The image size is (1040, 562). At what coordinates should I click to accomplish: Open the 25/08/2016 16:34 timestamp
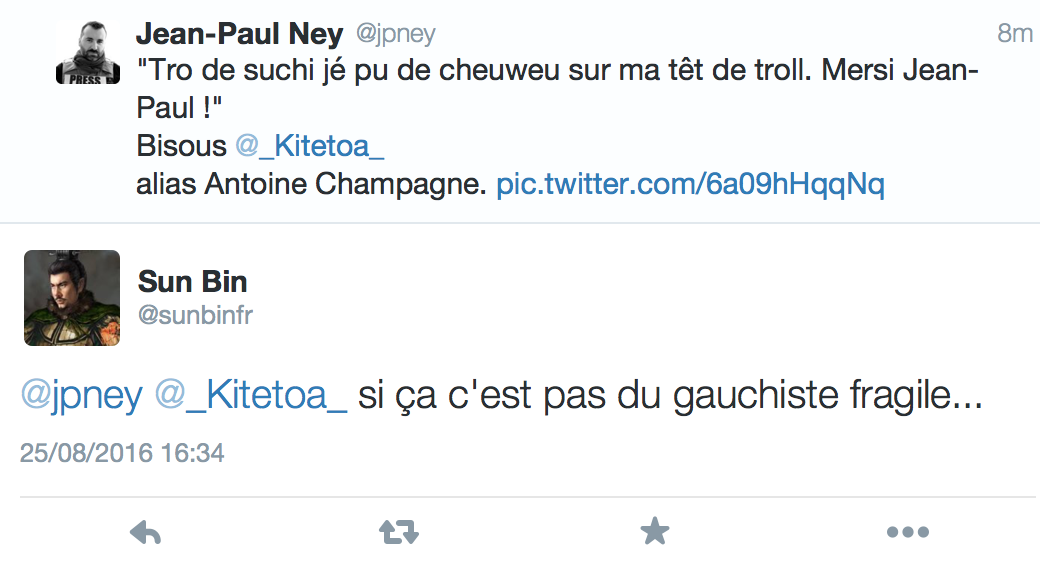tap(122, 453)
